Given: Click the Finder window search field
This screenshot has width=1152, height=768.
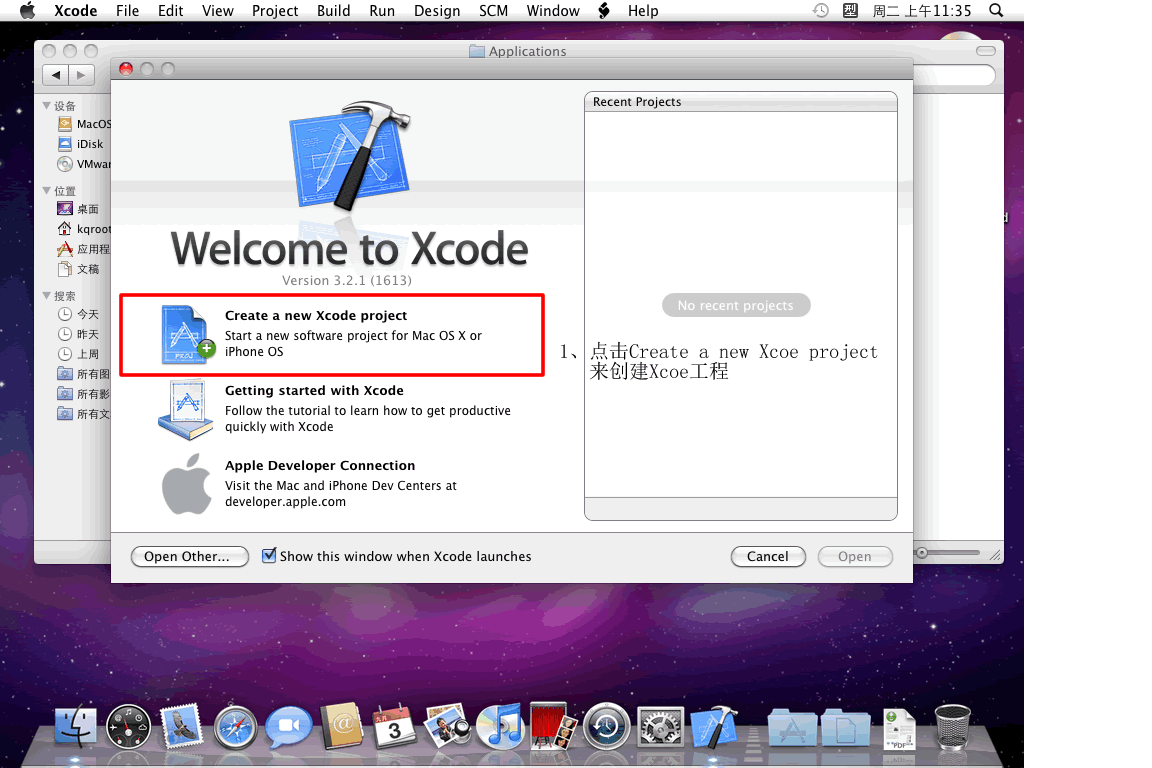Looking at the screenshot, I should (955, 74).
